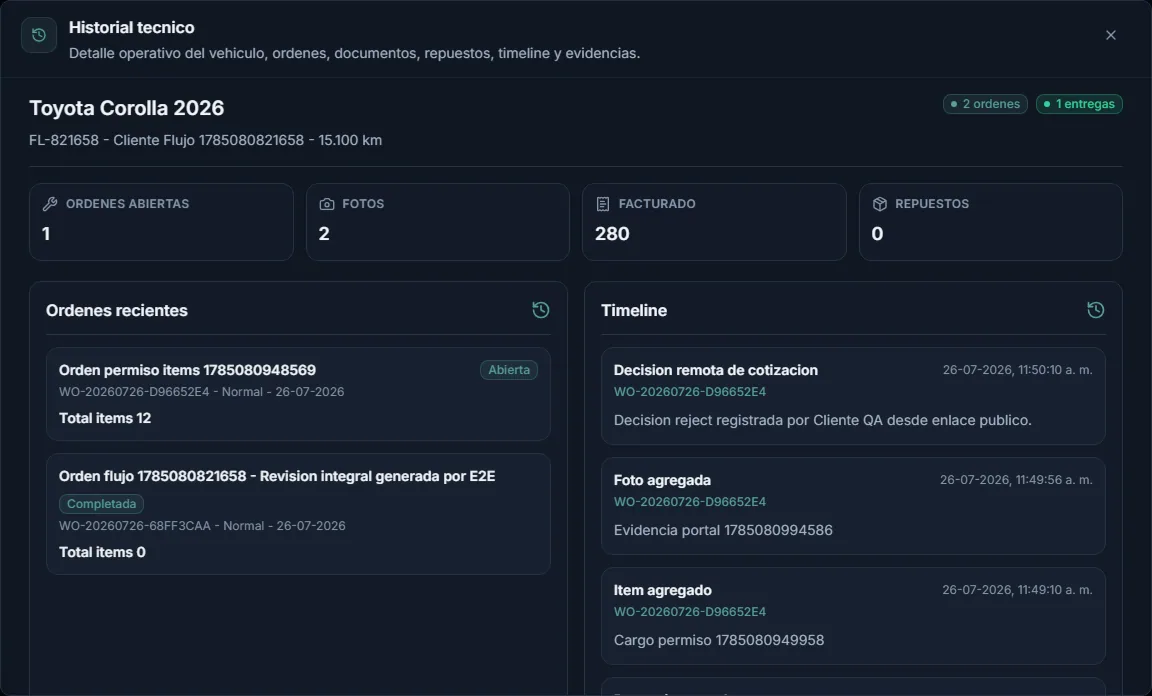Viewport: 1152px width, 696px height.
Task: Click the Timeline heading
Action: pos(634,311)
